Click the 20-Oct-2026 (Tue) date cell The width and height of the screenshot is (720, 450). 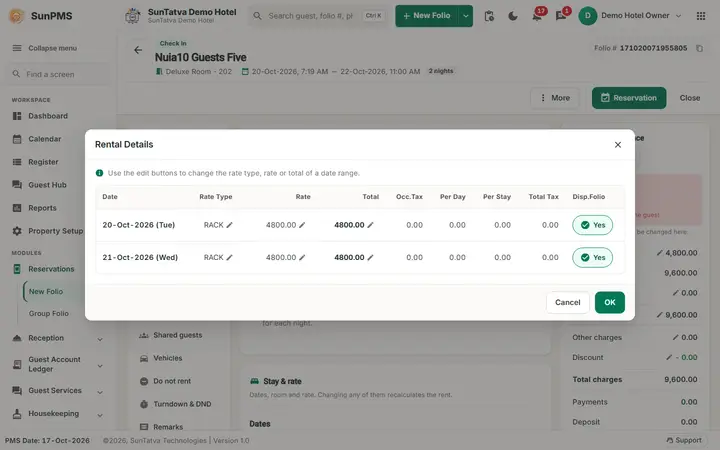[139, 225]
